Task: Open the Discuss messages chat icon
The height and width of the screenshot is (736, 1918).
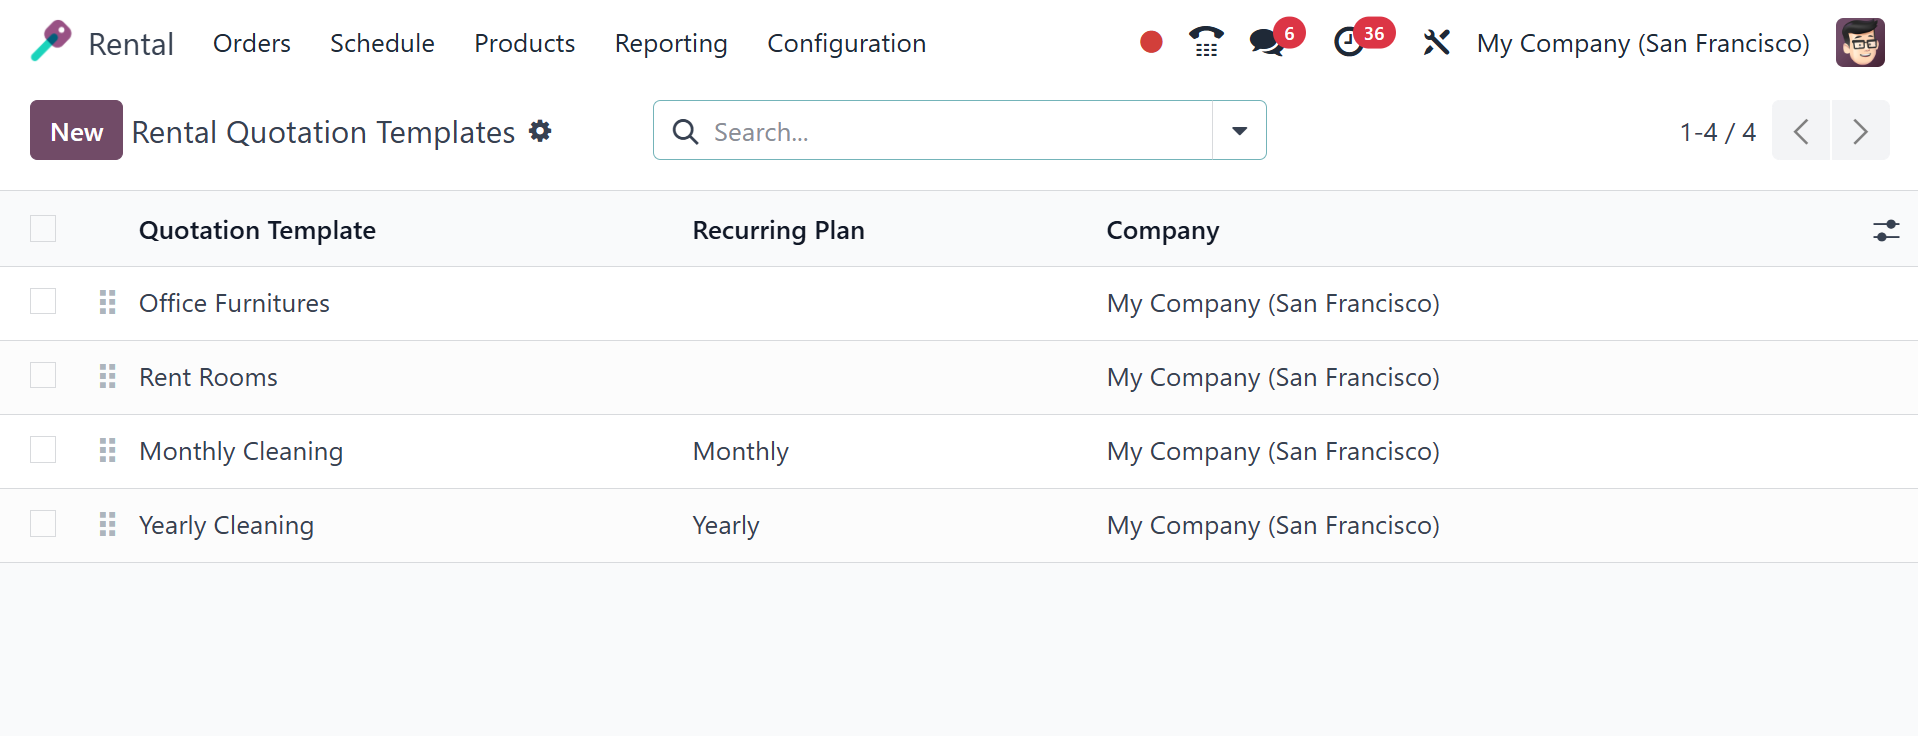Action: click(1266, 42)
